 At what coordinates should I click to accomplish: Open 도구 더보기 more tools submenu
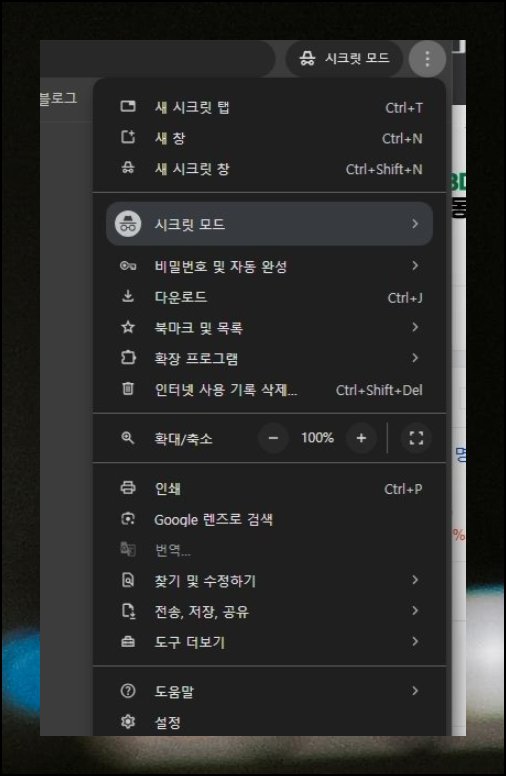point(269,642)
